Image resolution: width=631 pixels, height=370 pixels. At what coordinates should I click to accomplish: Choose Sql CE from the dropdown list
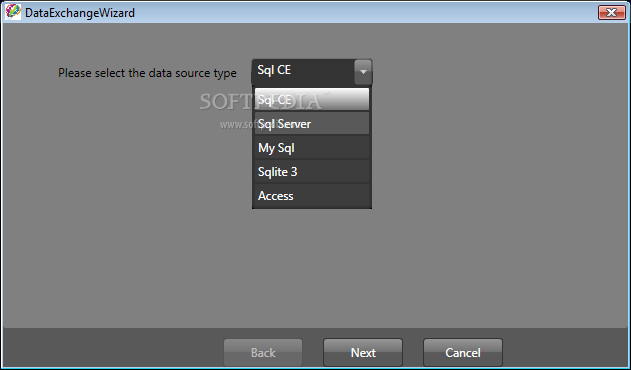click(312, 99)
